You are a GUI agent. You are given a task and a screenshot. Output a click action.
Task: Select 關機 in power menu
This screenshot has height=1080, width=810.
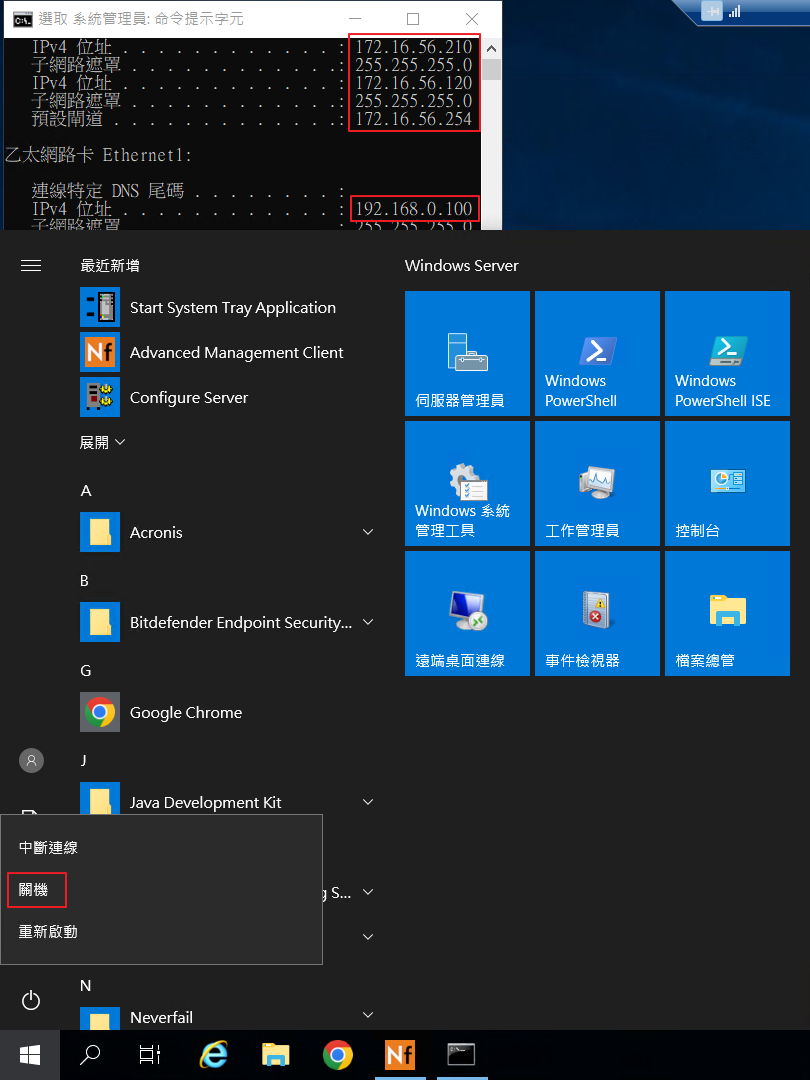pos(33,890)
